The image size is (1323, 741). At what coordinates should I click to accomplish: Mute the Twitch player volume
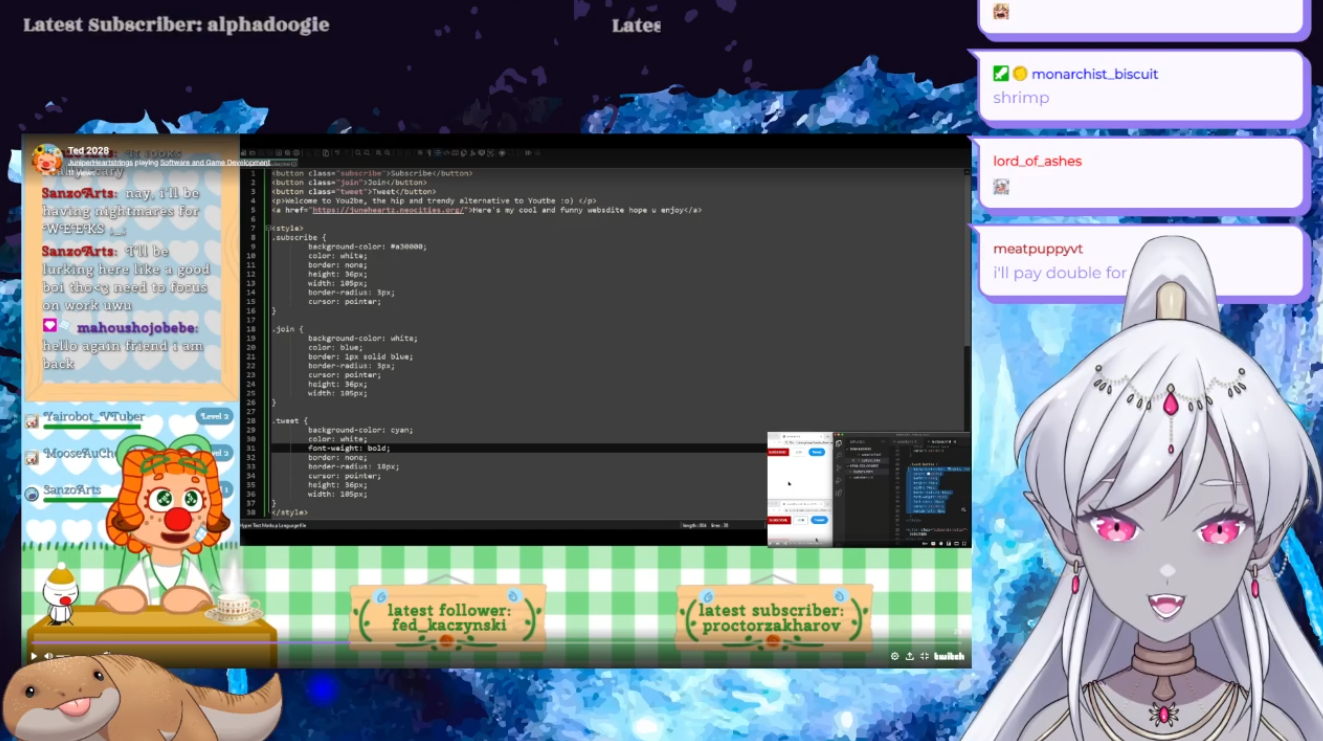coord(48,656)
